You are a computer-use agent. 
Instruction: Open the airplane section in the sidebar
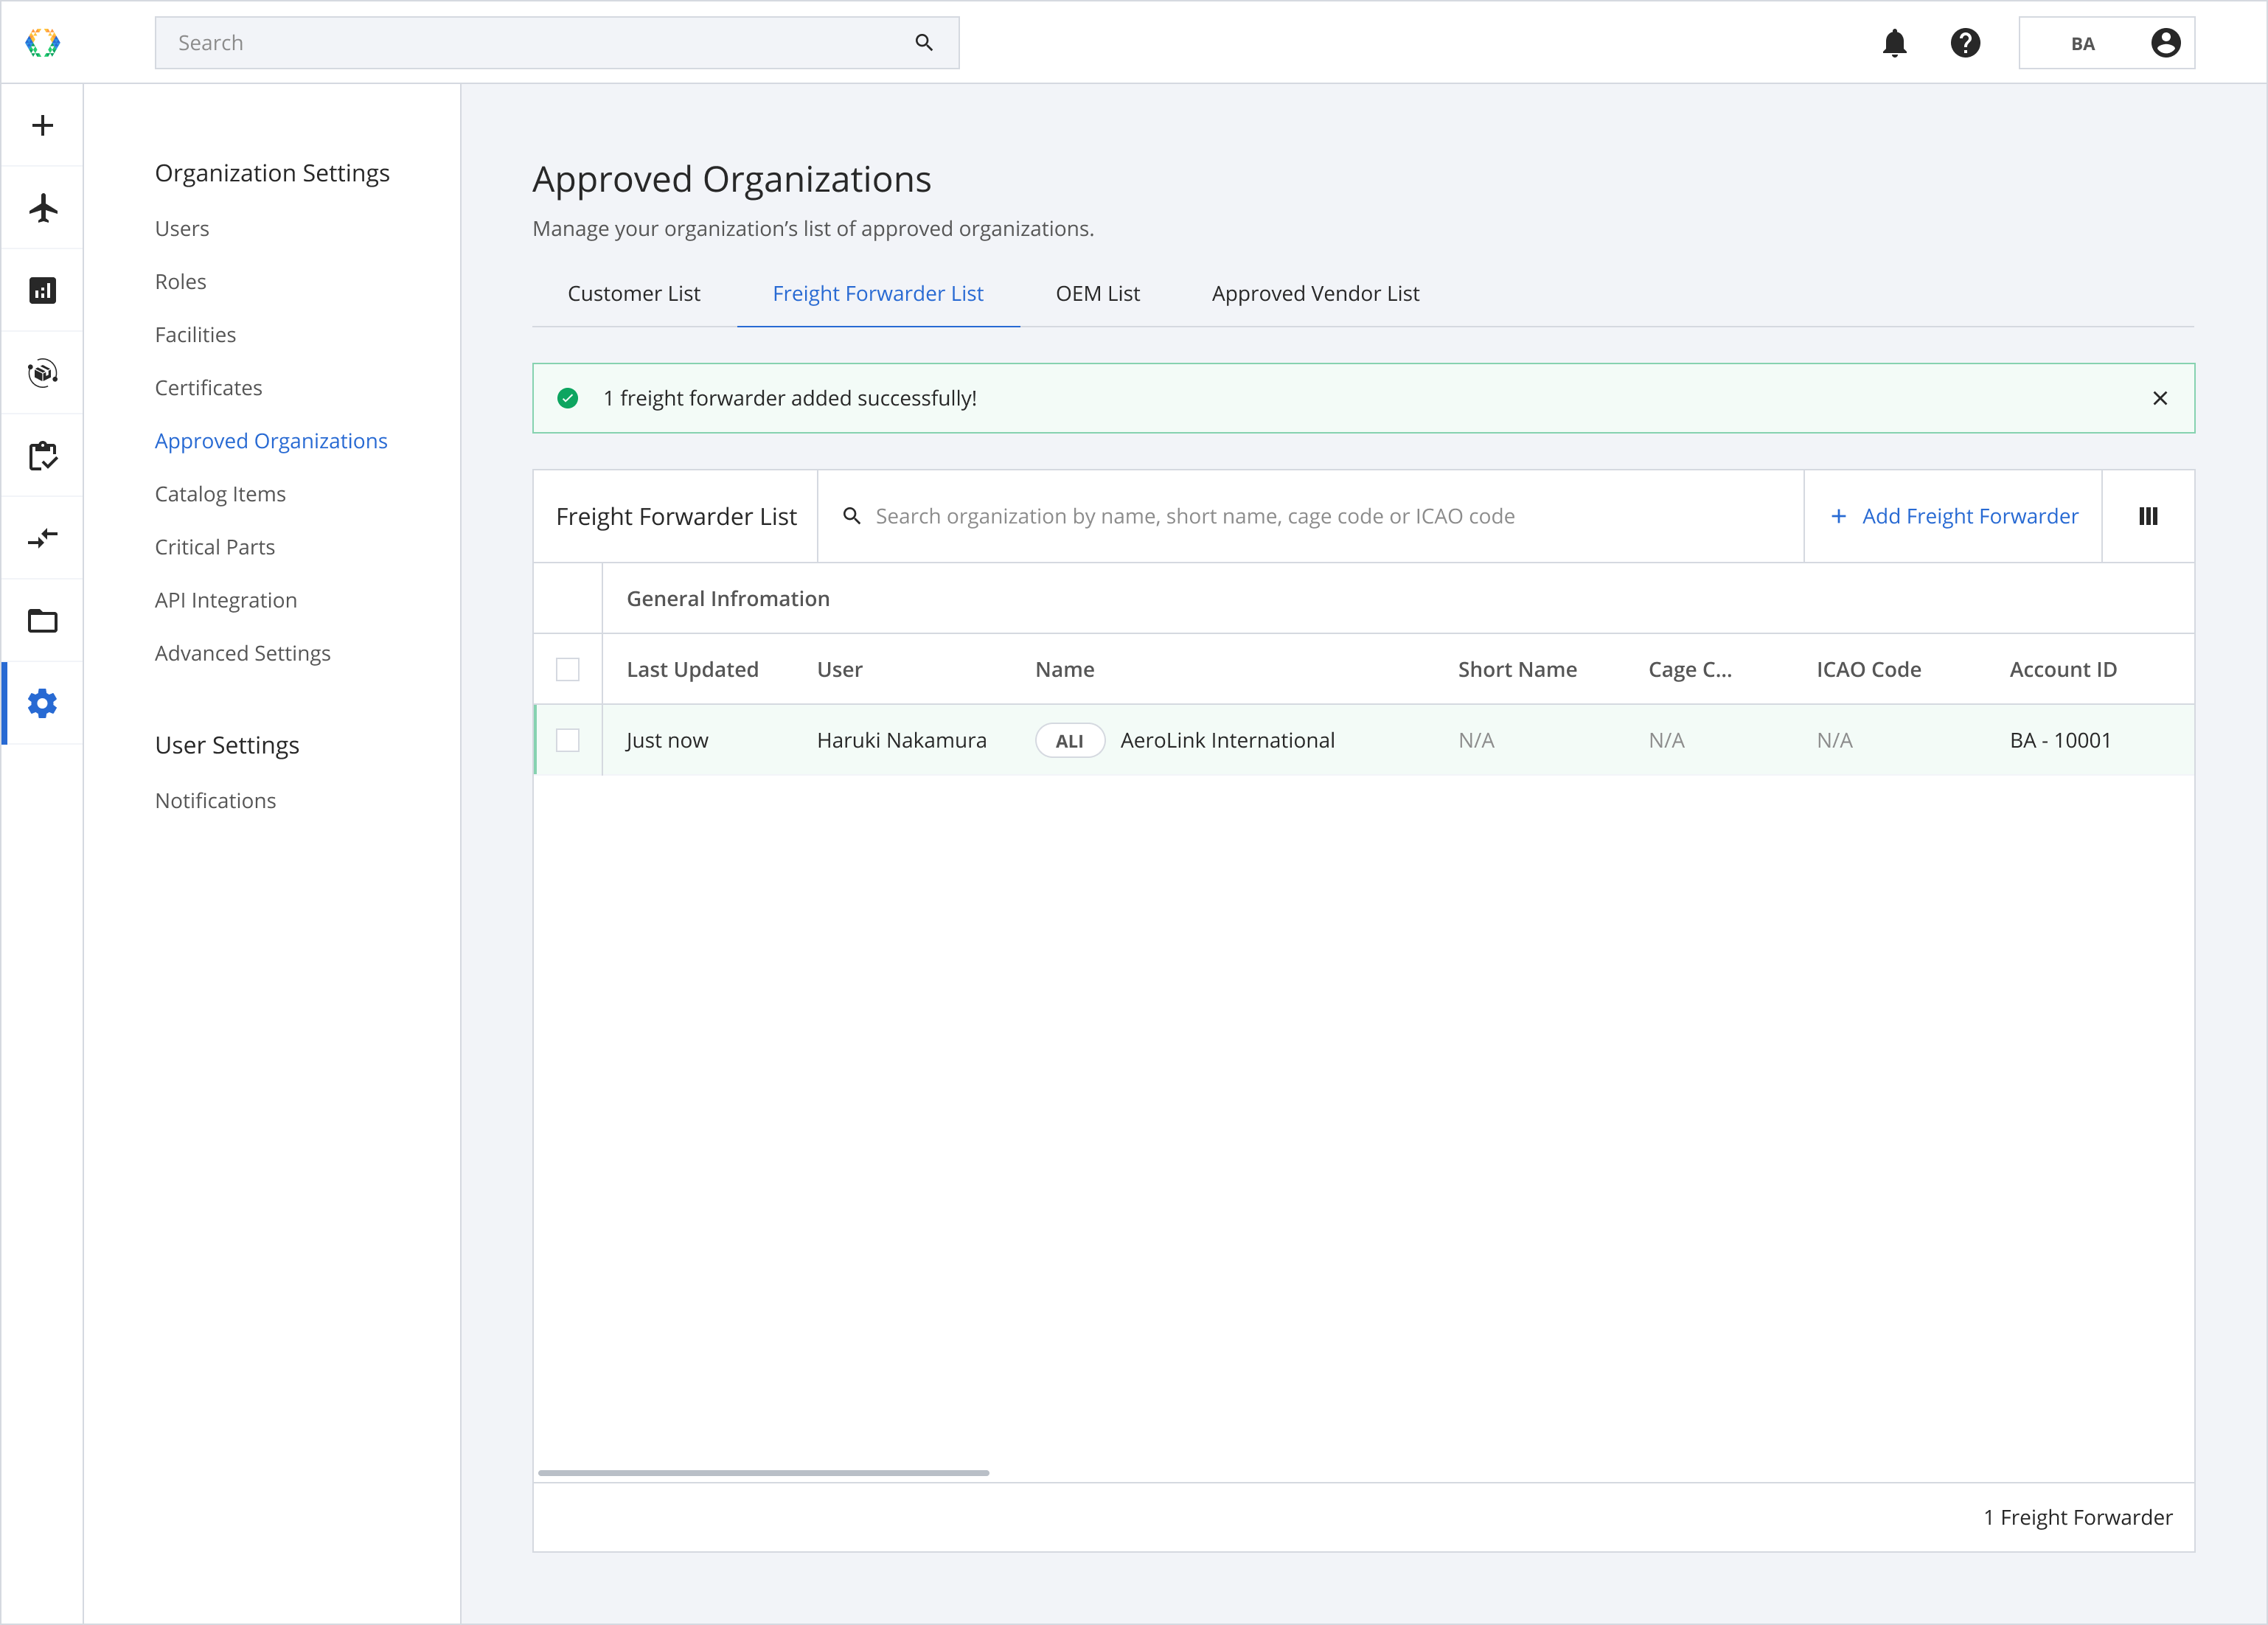[x=43, y=208]
